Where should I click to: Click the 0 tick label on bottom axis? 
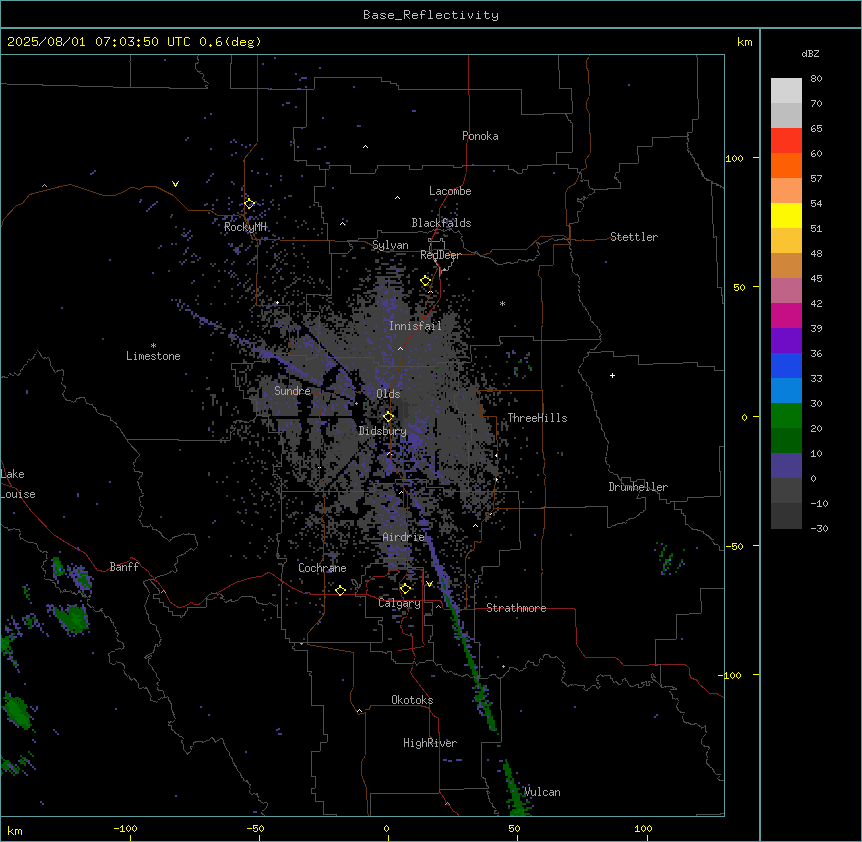point(386,829)
